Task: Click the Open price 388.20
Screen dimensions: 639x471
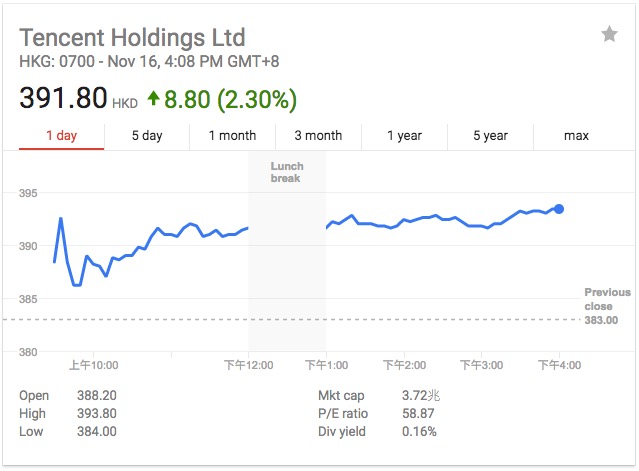Action: click(96, 396)
